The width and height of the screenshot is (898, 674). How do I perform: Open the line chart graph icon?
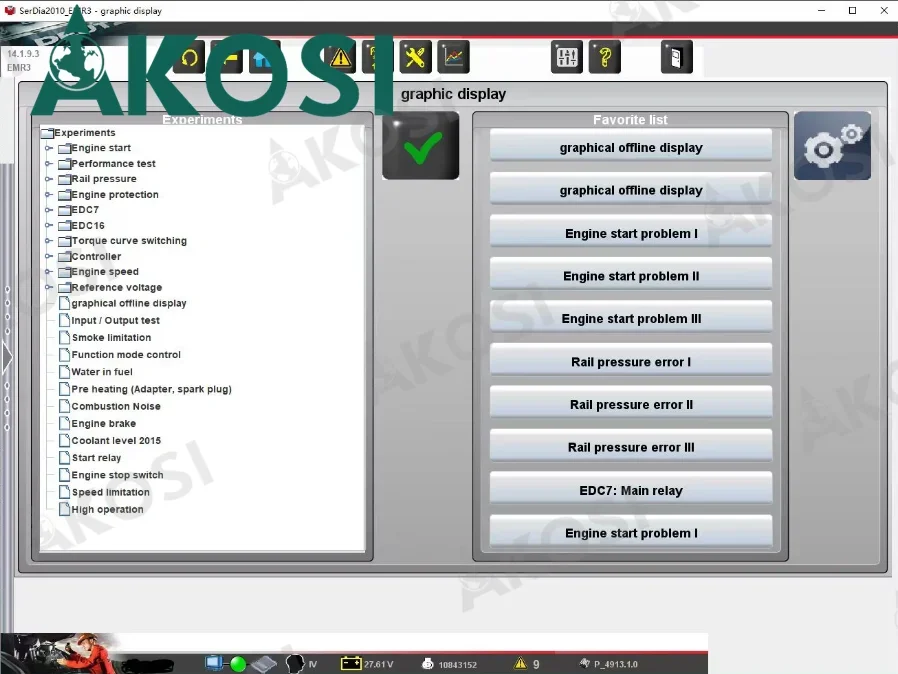pyautogui.click(x=453, y=57)
